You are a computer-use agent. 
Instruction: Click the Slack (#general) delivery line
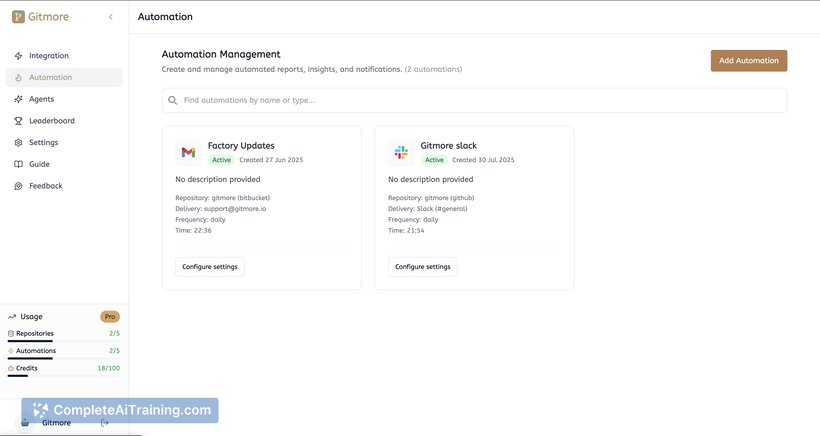(428, 209)
